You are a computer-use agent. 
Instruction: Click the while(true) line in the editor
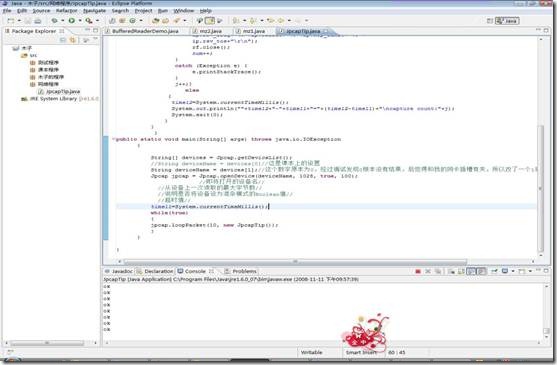pyautogui.click(x=169, y=213)
